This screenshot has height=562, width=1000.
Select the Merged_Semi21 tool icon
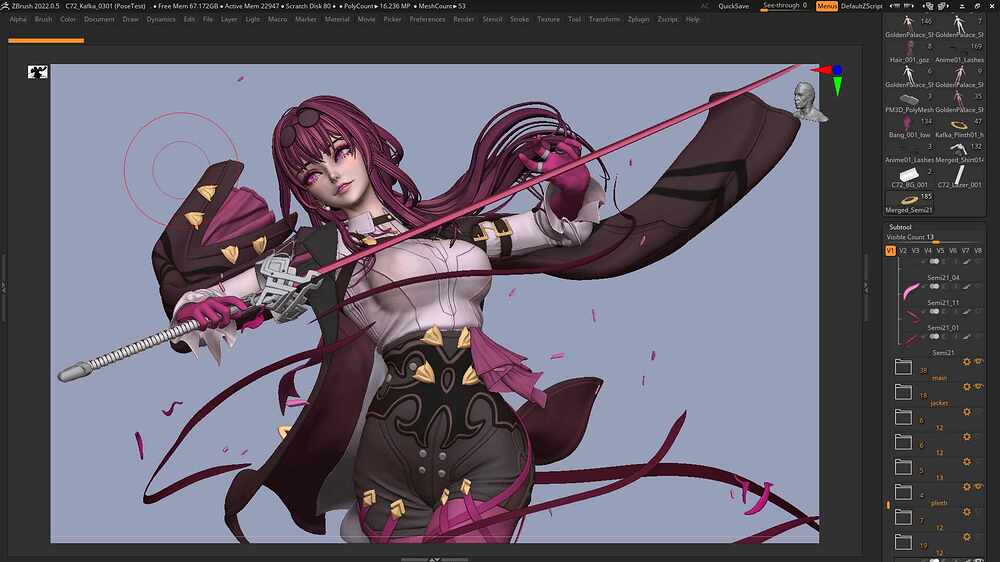click(908, 200)
